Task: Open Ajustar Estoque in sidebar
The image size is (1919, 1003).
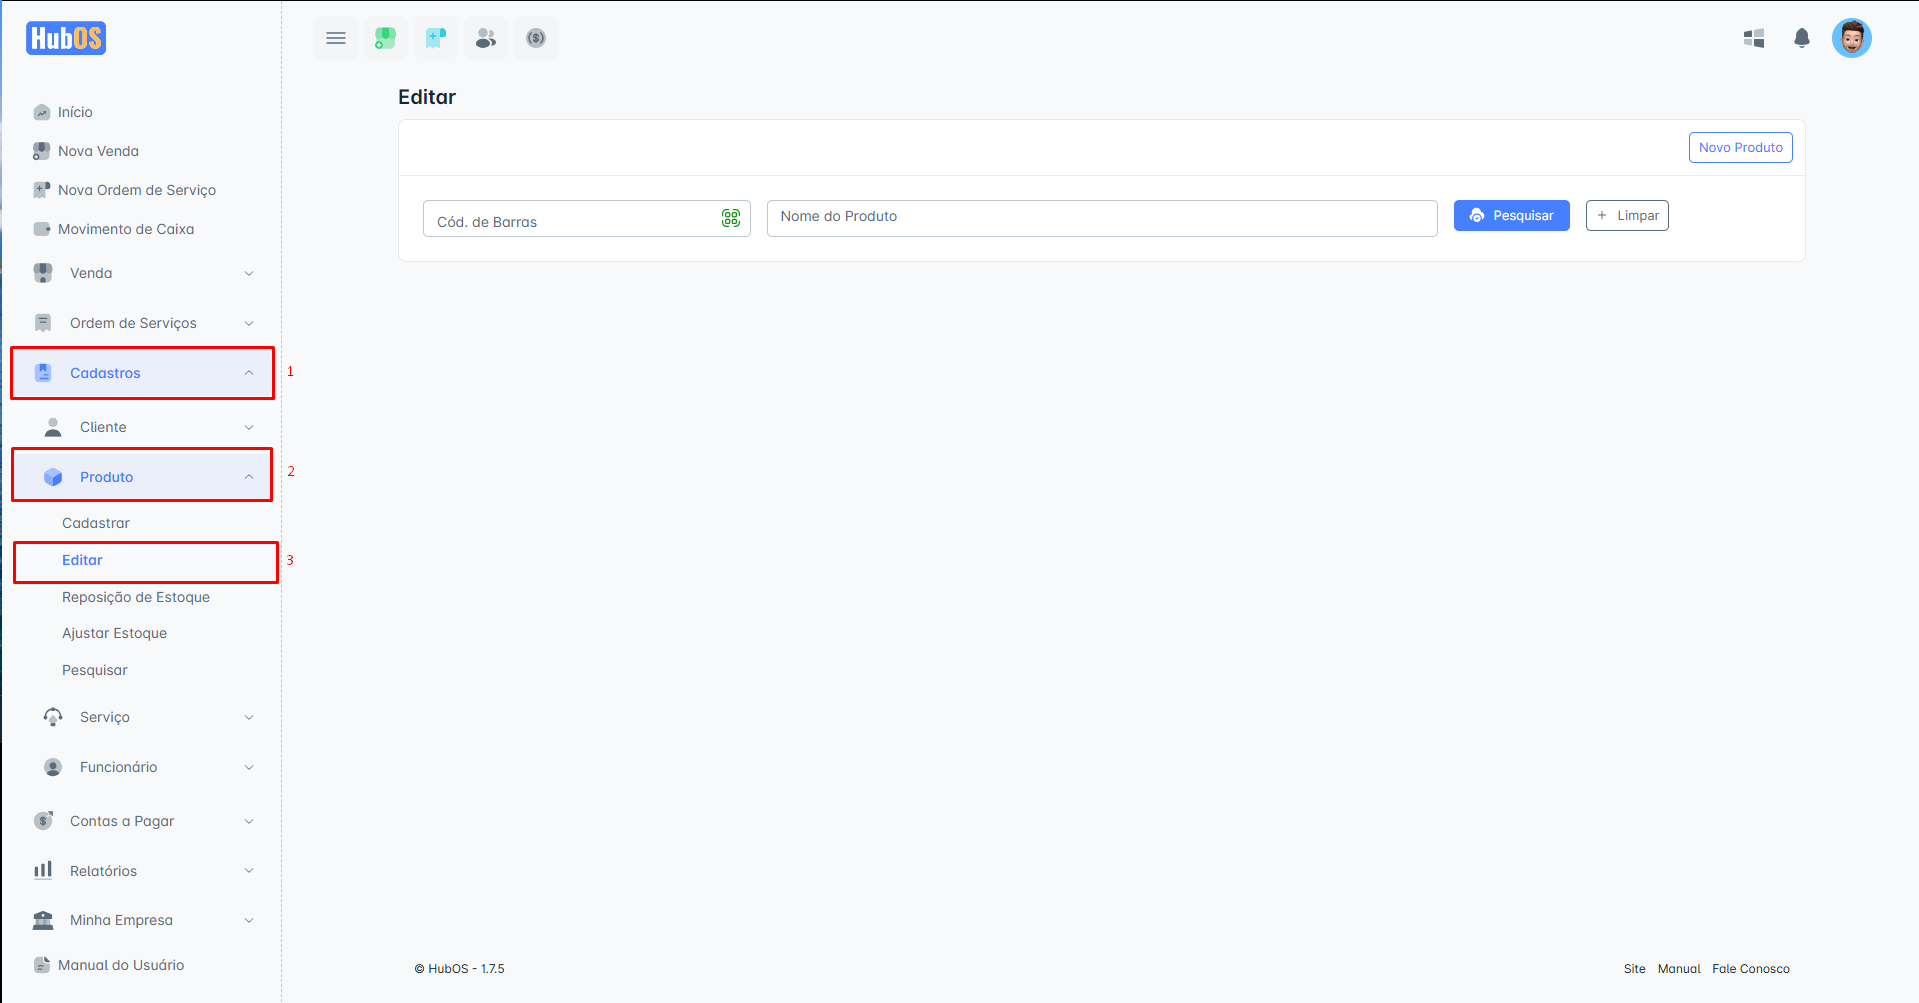Action: [114, 633]
